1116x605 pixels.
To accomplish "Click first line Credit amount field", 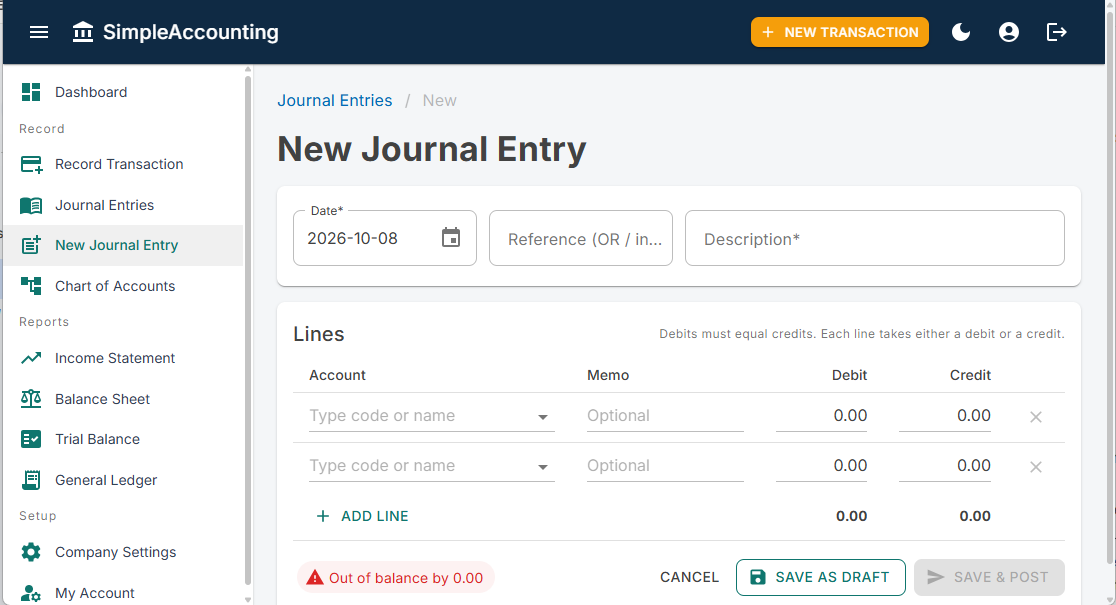I will click(x=944, y=416).
